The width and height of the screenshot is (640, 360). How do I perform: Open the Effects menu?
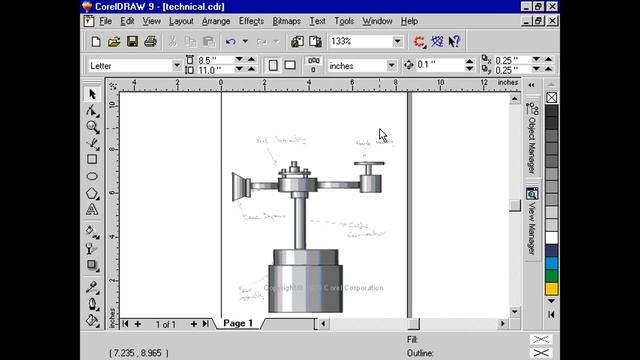point(251,21)
